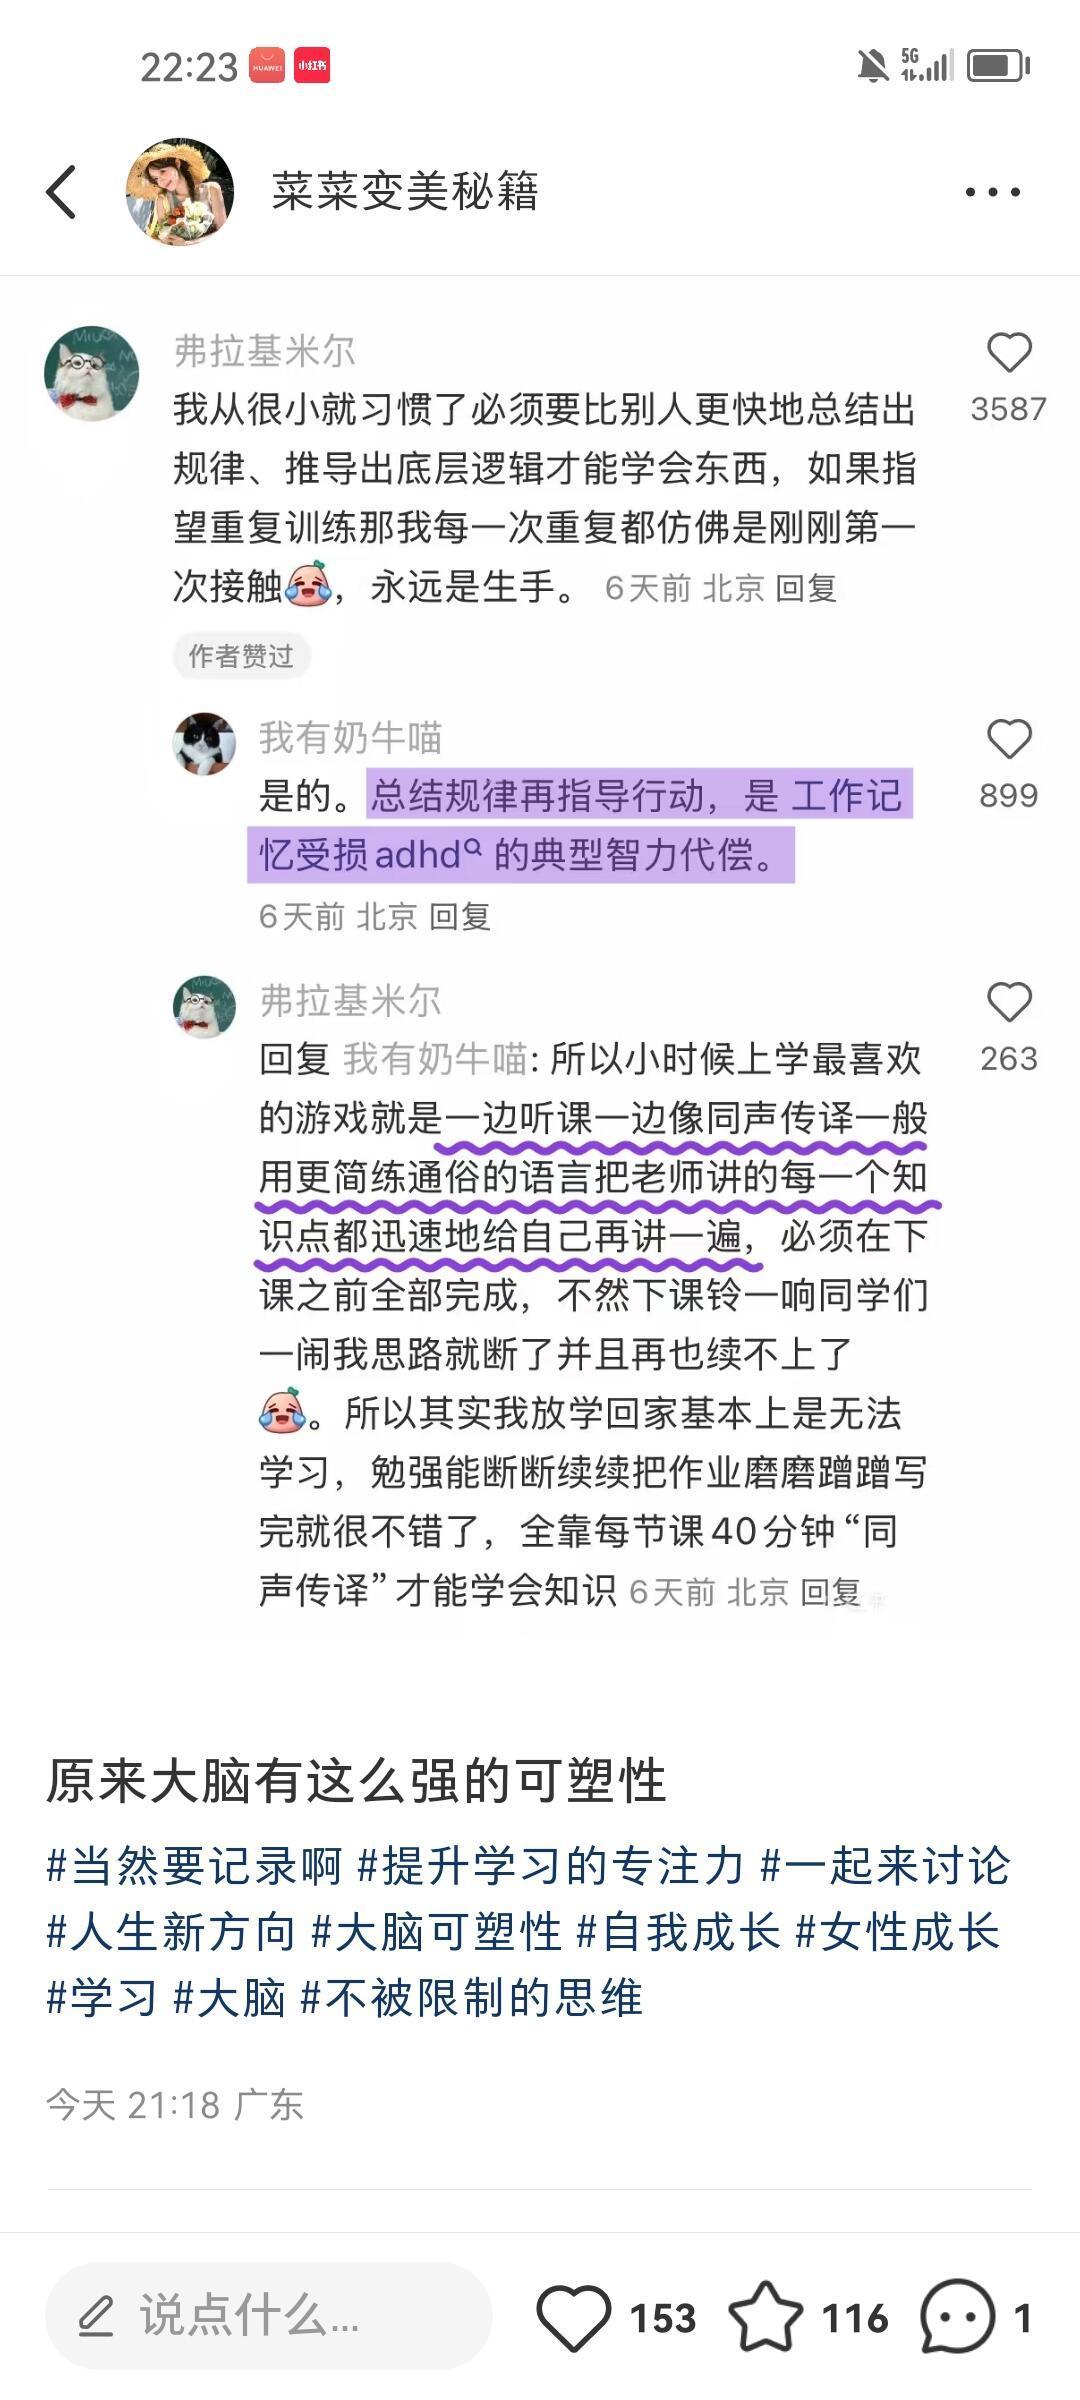
Task: Like the reply with 263 likes
Action: (x=1009, y=1002)
